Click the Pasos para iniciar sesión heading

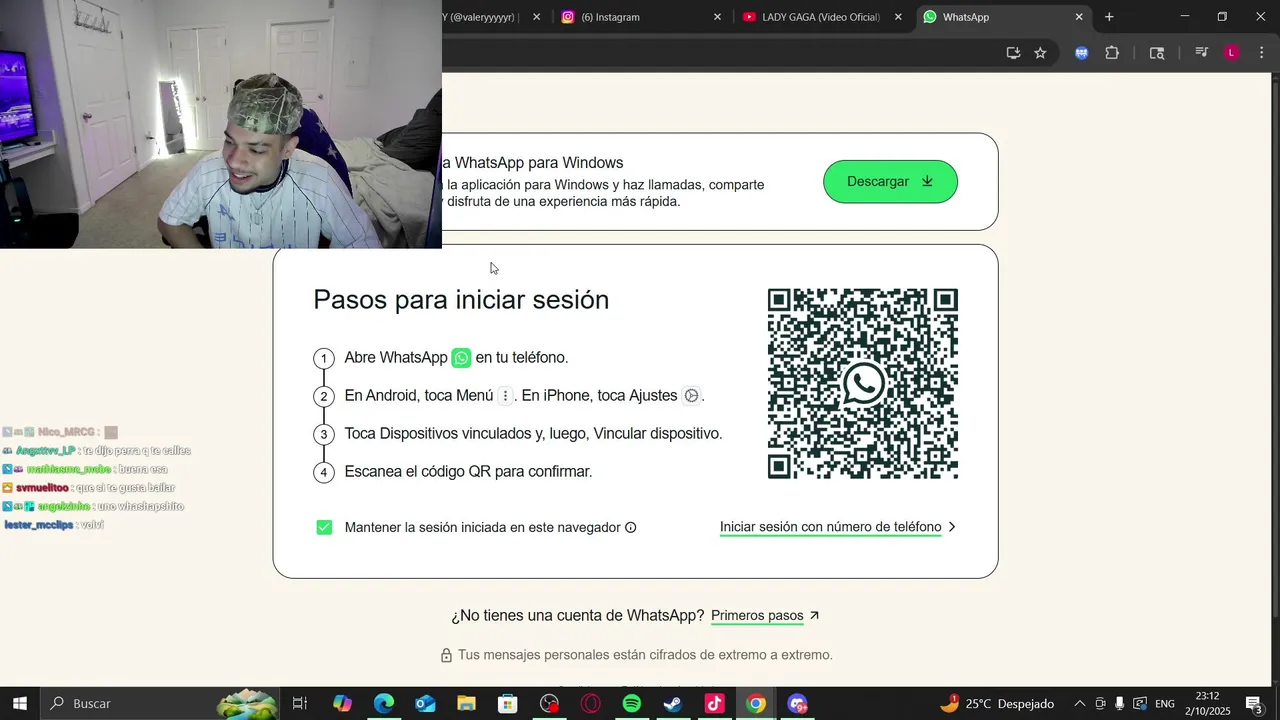(461, 300)
